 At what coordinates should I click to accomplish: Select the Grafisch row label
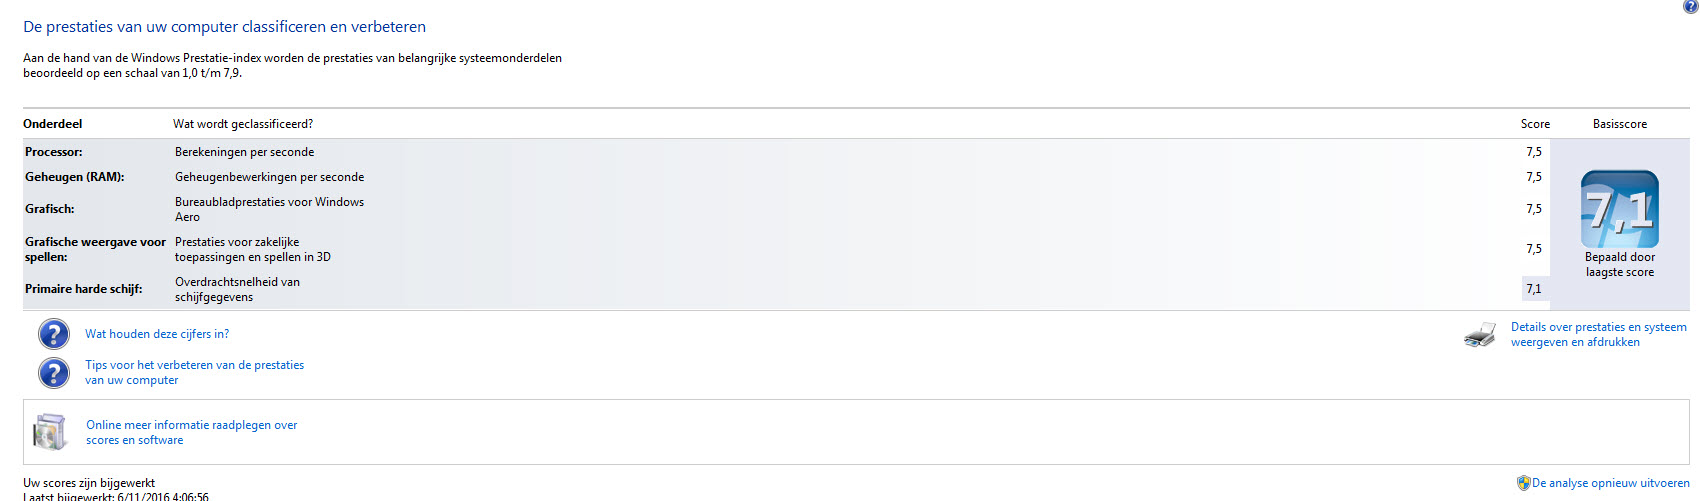[50, 209]
